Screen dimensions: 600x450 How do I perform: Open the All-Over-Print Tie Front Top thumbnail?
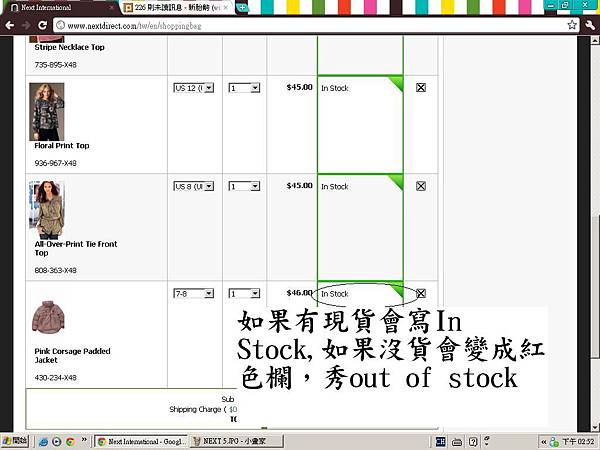[x=47, y=210]
